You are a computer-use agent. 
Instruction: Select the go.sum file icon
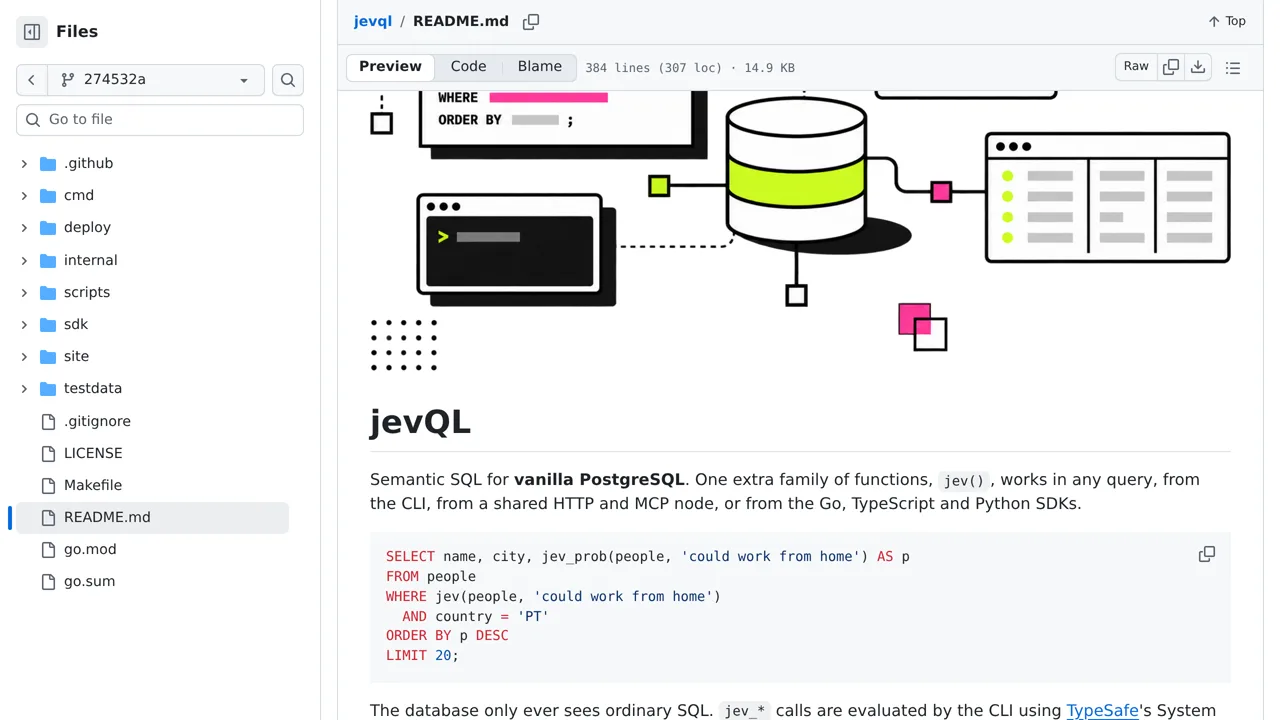coord(48,582)
